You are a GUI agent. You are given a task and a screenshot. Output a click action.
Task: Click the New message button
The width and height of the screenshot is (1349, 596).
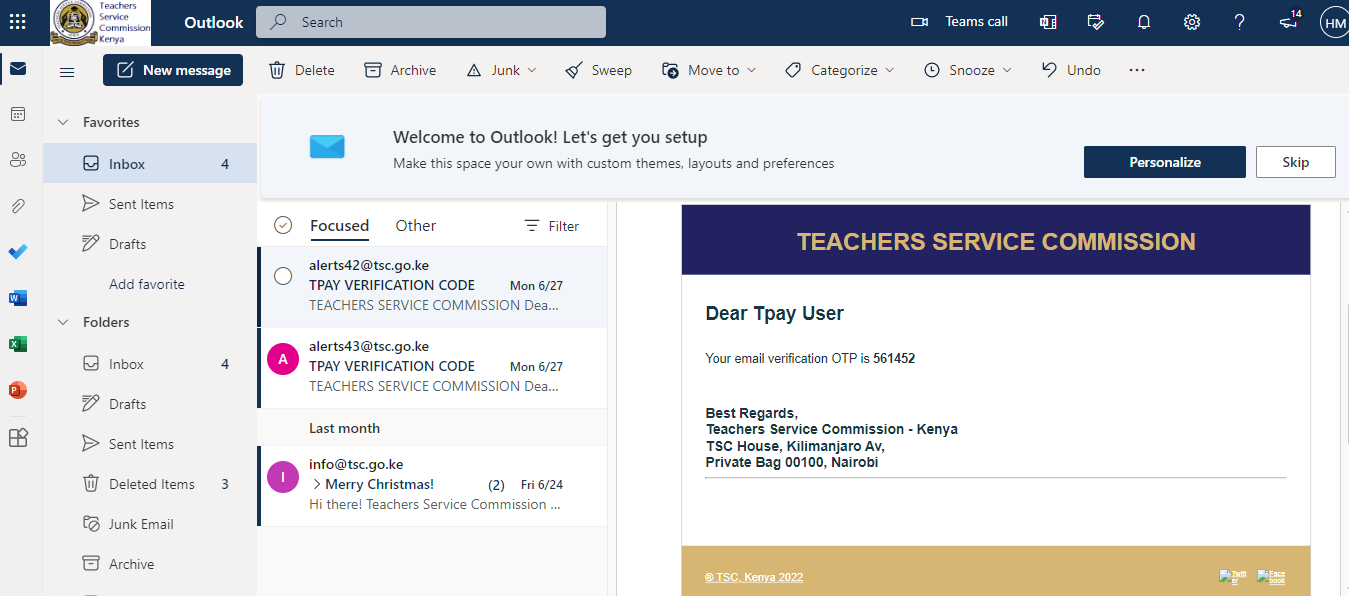pyautogui.click(x=173, y=70)
